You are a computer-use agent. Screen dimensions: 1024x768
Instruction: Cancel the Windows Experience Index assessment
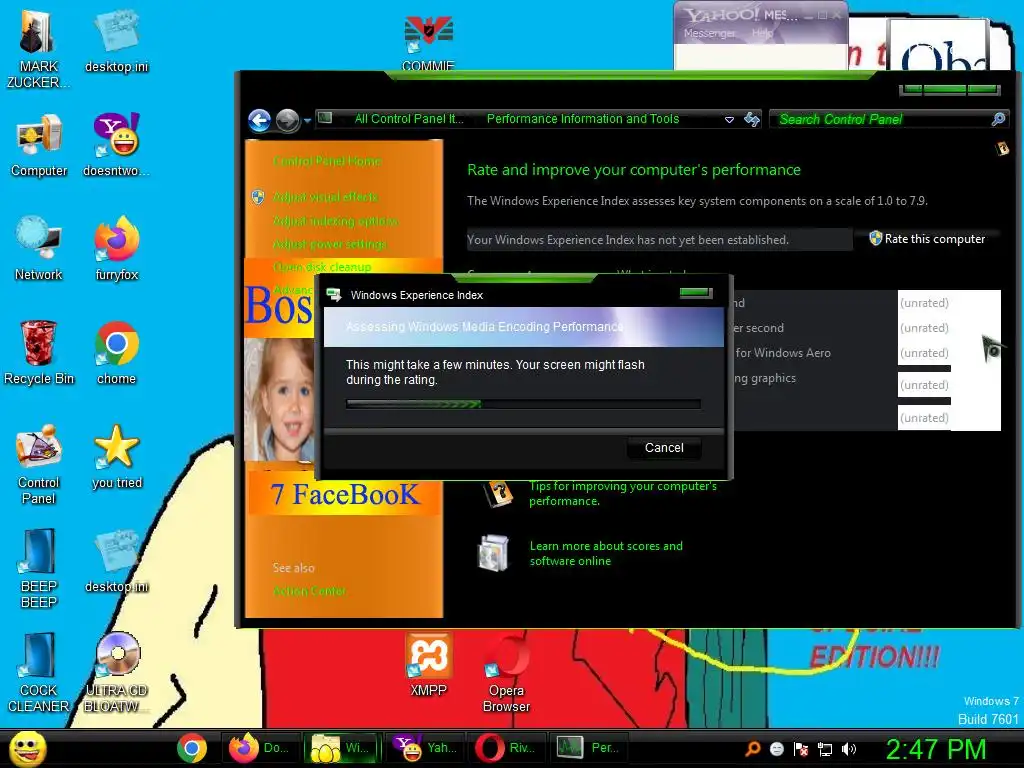click(664, 447)
